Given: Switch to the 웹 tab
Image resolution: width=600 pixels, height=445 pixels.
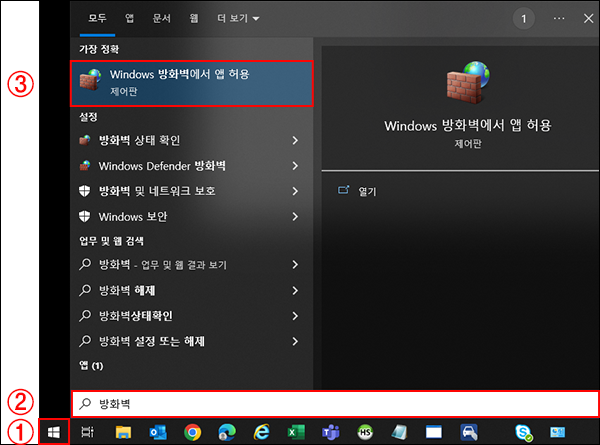Looking at the screenshot, I should point(194,18).
